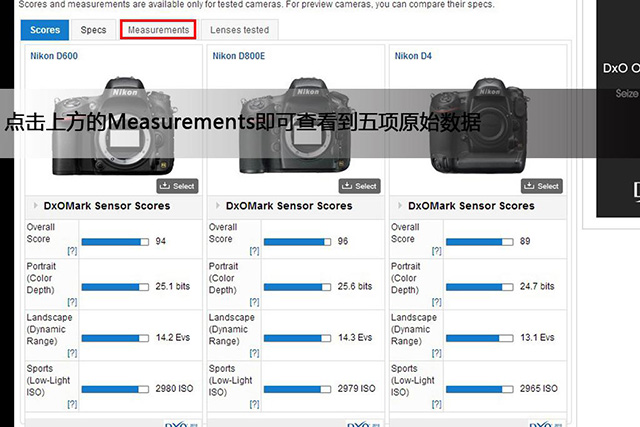Open the Measurements tab

[x=158, y=30]
